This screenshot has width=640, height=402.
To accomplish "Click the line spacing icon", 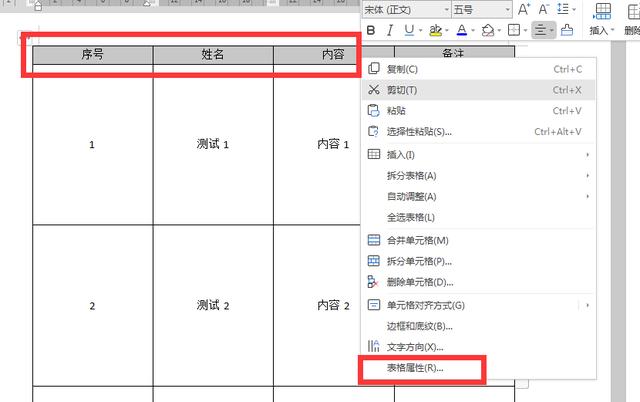I will pyautogui.click(x=563, y=9).
